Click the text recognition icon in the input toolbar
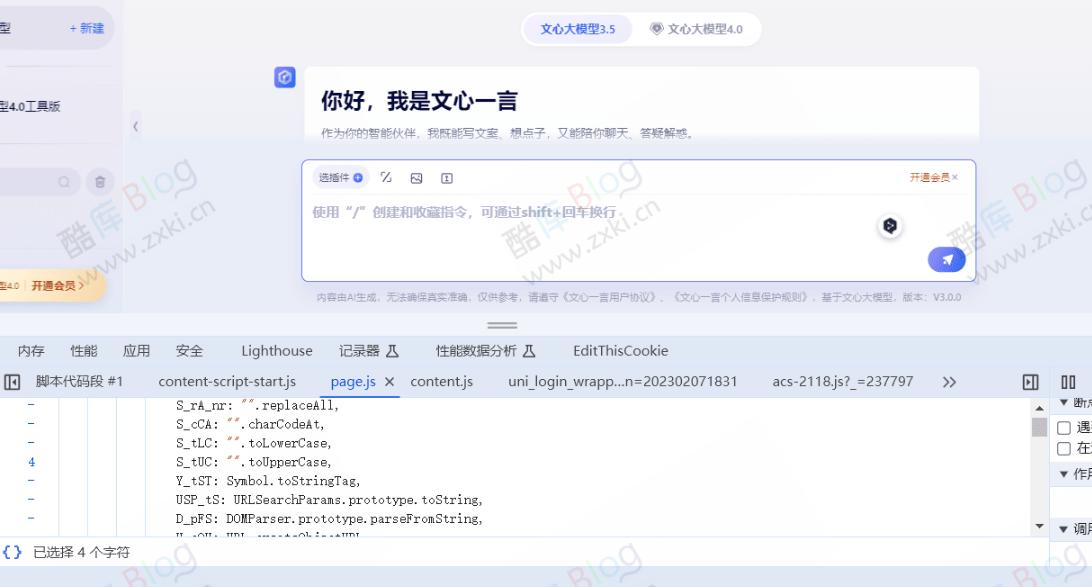 pos(446,177)
